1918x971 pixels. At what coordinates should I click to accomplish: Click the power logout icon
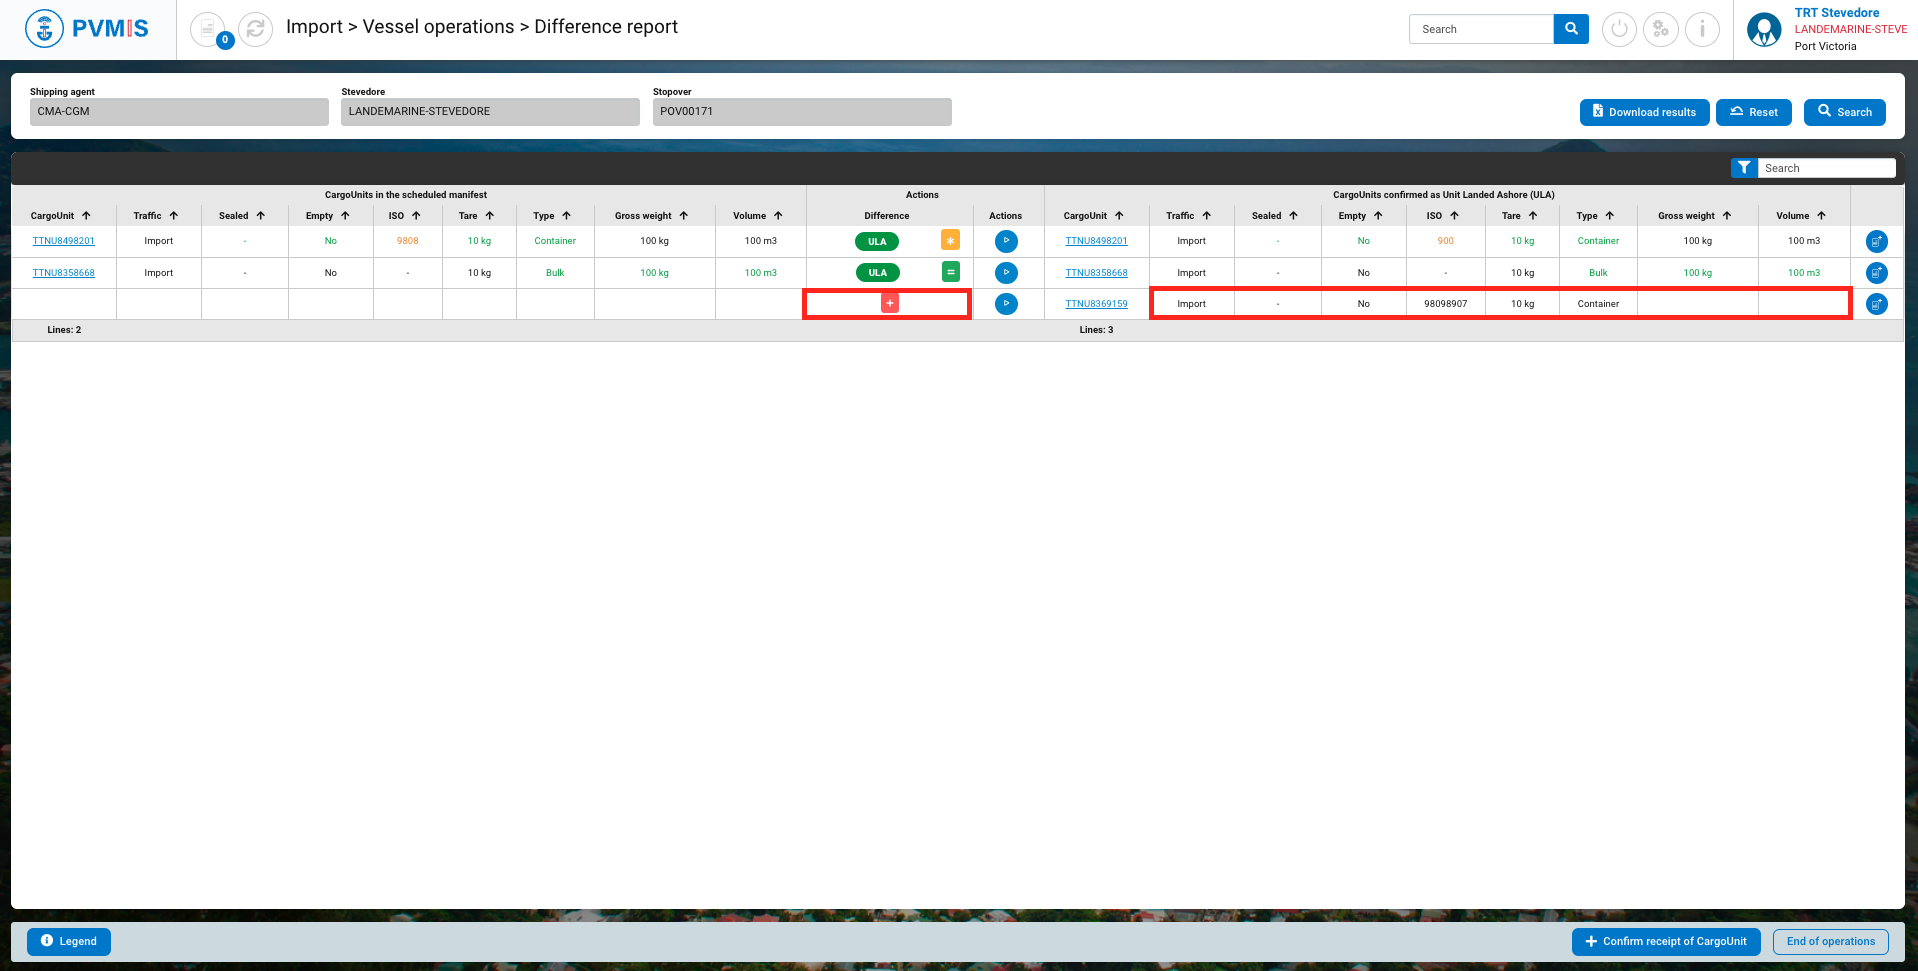point(1619,29)
